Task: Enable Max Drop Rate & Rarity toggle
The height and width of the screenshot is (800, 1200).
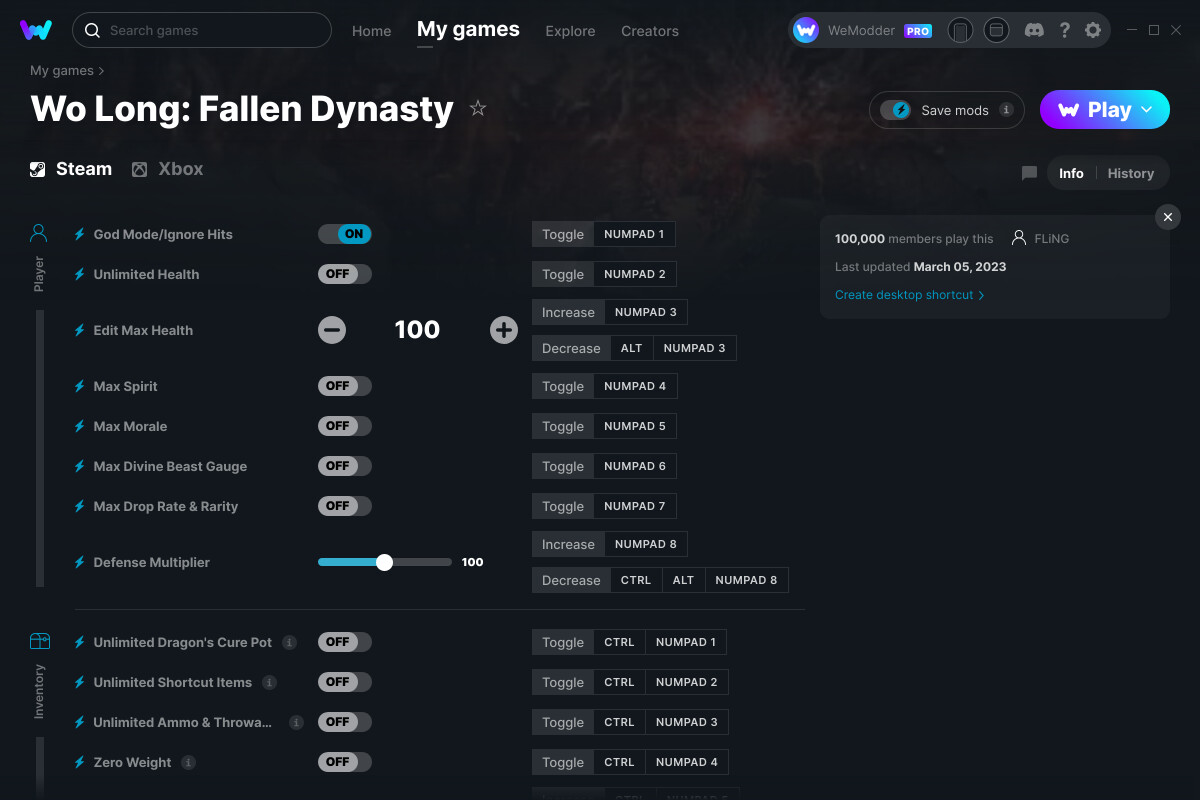Action: coord(345,506)
